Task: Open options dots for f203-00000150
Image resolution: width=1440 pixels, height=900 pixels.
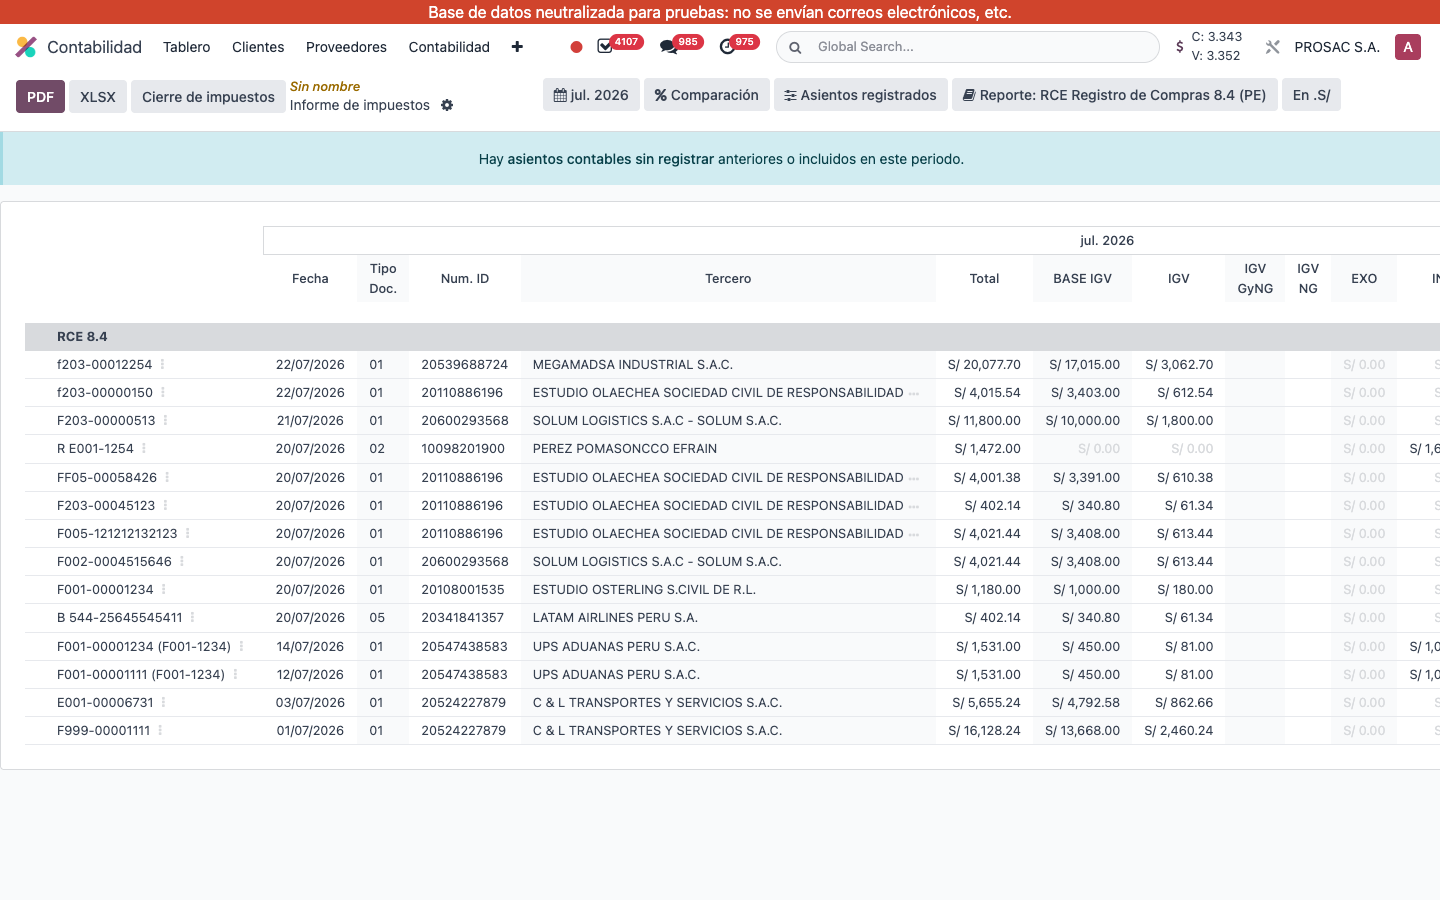Action: coord(163,393)
